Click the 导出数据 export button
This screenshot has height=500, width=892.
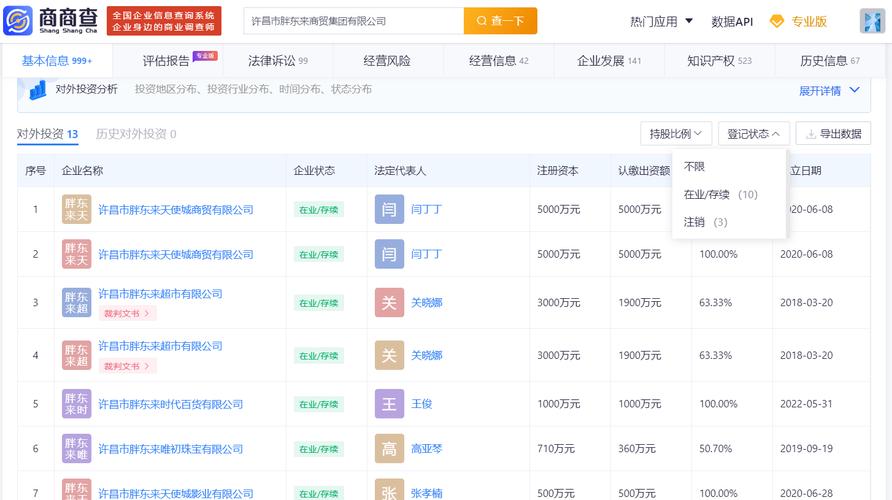point(833,134)
